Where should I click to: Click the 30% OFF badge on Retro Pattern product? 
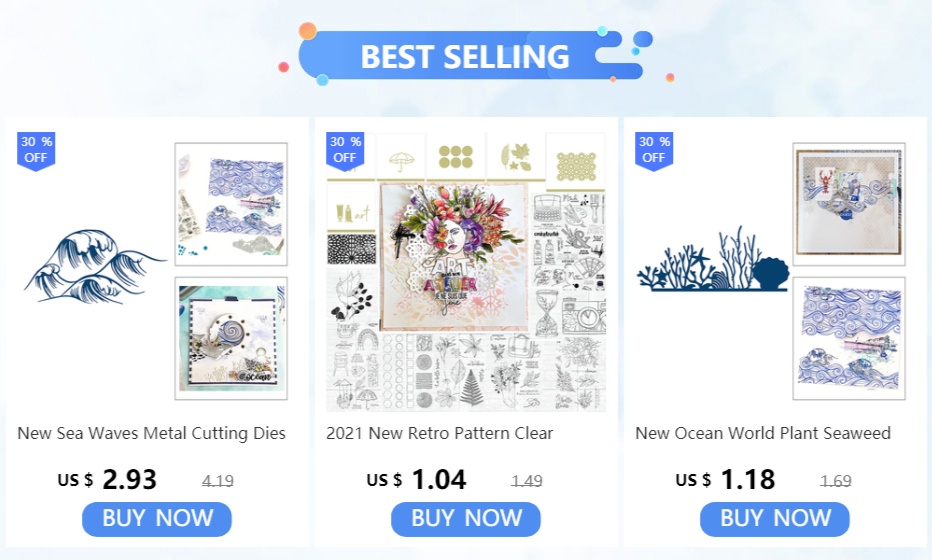(x=345, y=151)
